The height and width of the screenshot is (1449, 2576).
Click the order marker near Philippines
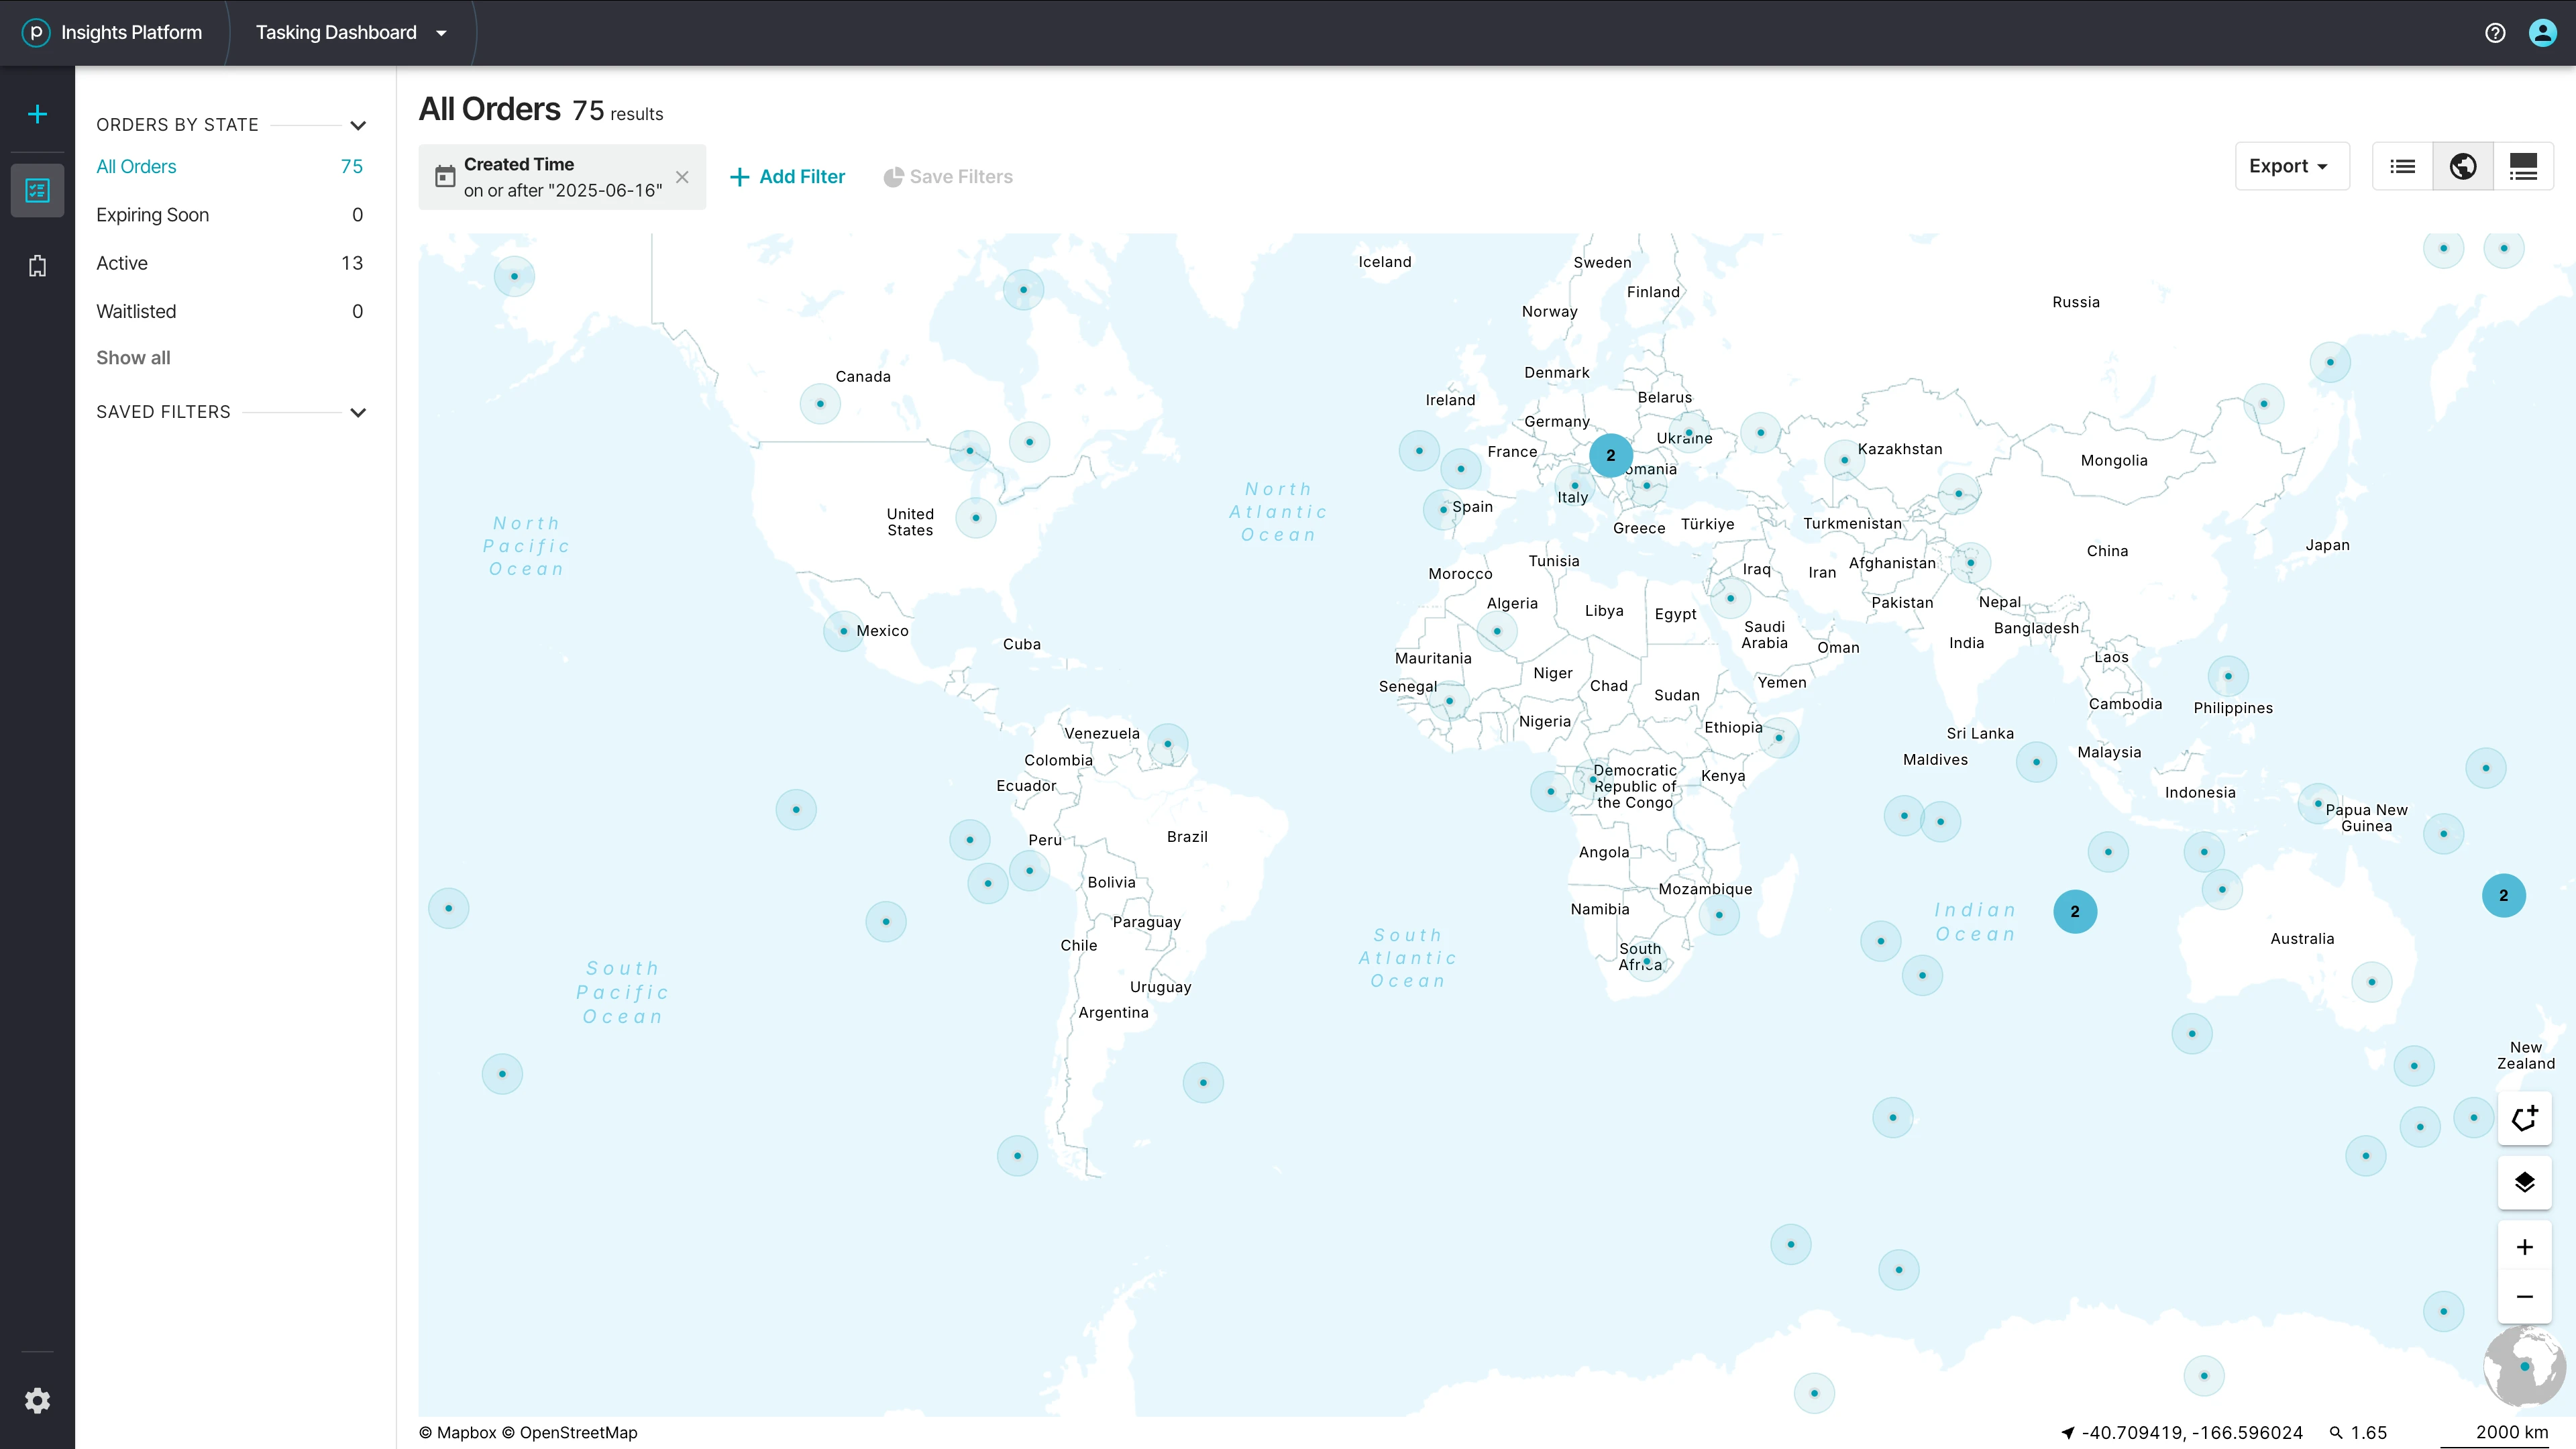(x=2228, y=676)
